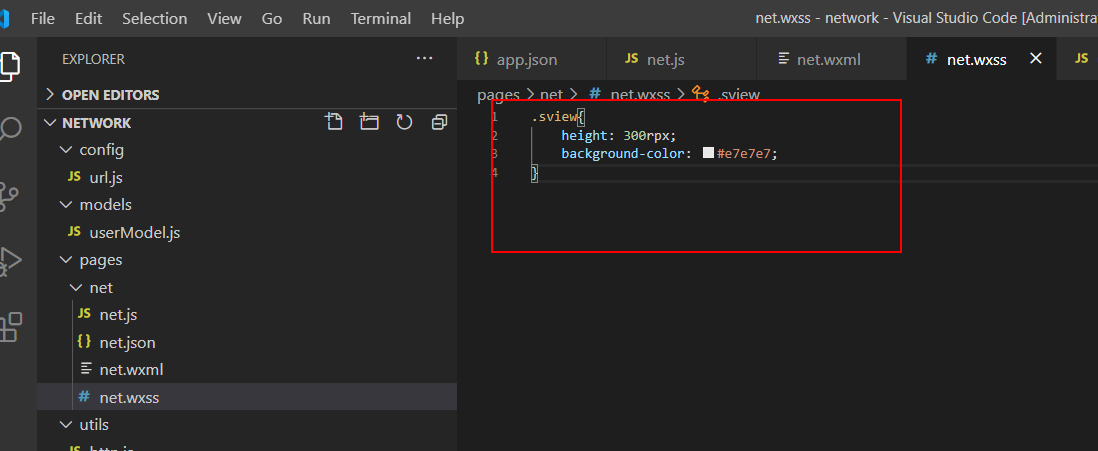Open Explorer more actions ellipsis
The width and height of the screenshot is (1098, 451).
(x=424, y=59)
